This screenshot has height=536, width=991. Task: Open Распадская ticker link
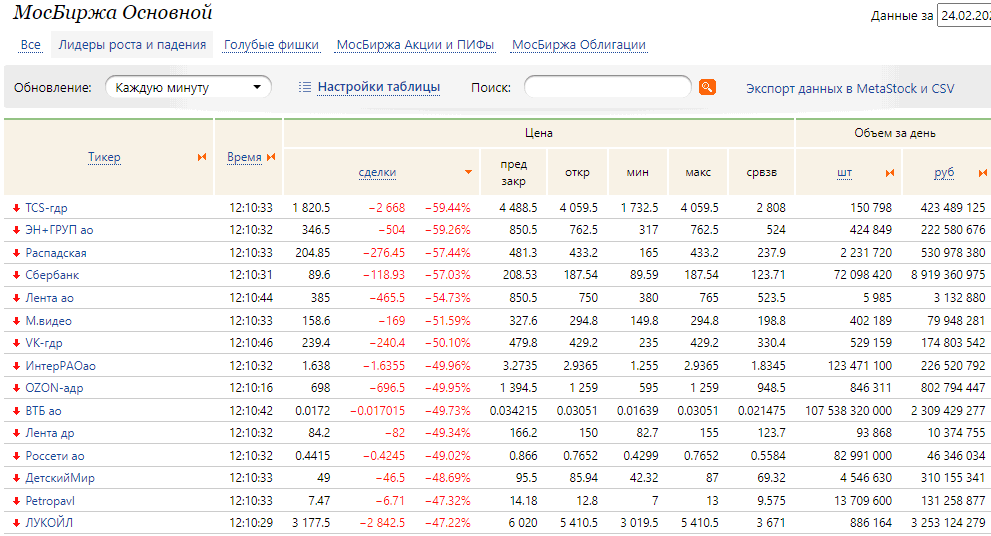click(56, 253)
